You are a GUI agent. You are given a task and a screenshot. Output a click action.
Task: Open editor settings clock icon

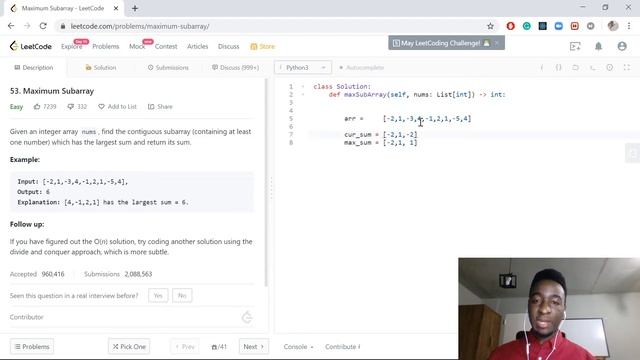pyautogui.click(x=609, y=67)
